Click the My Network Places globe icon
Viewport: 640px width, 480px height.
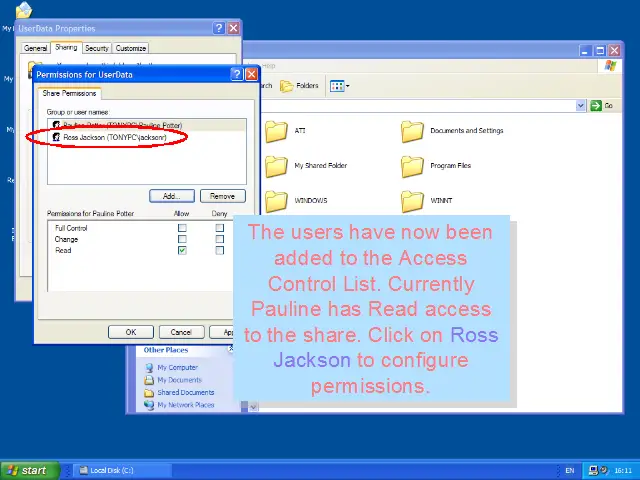point(149,405)
